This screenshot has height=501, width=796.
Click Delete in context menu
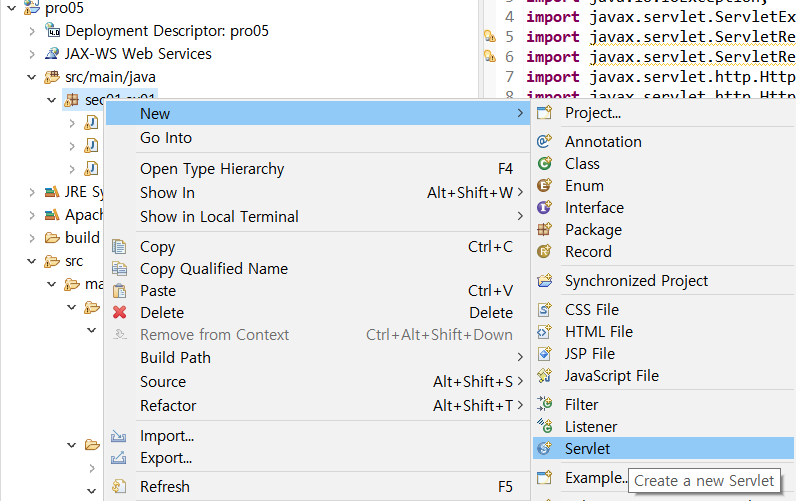tap(318, 312)
